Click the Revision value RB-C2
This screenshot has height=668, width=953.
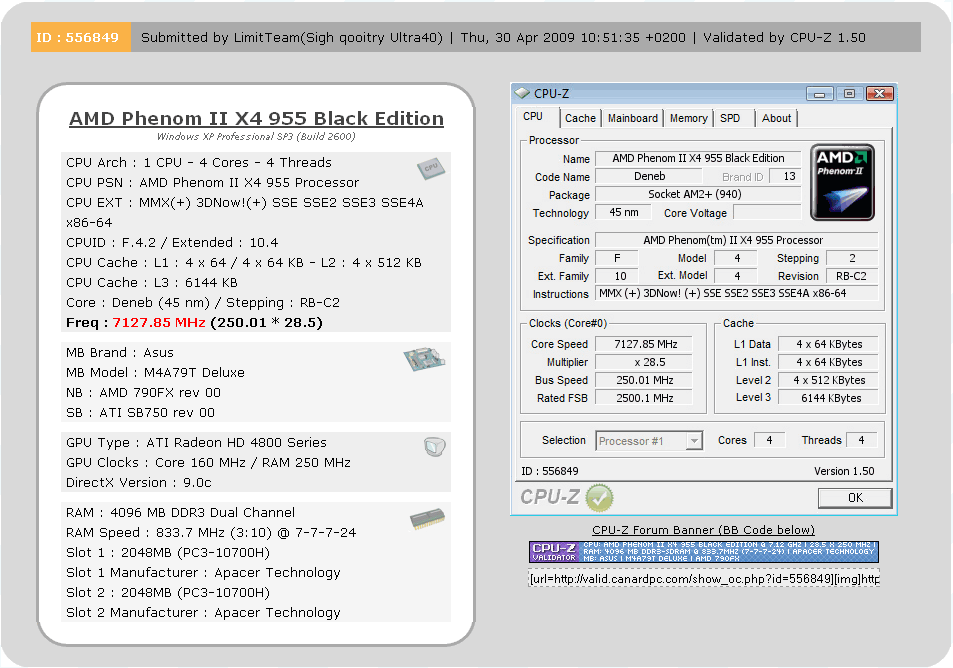[x=851, y=276]
